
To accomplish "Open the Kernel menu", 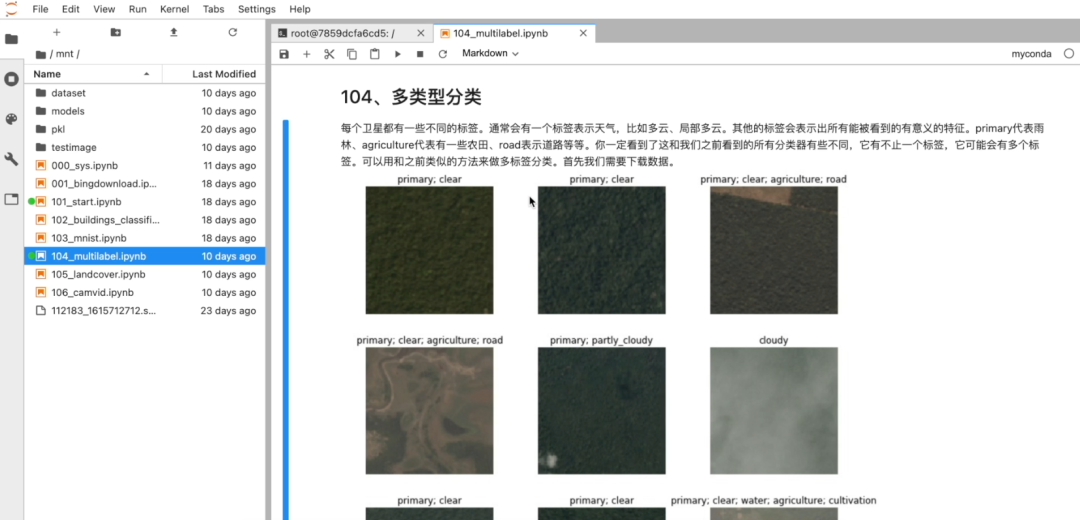I will tap(174, 9).
